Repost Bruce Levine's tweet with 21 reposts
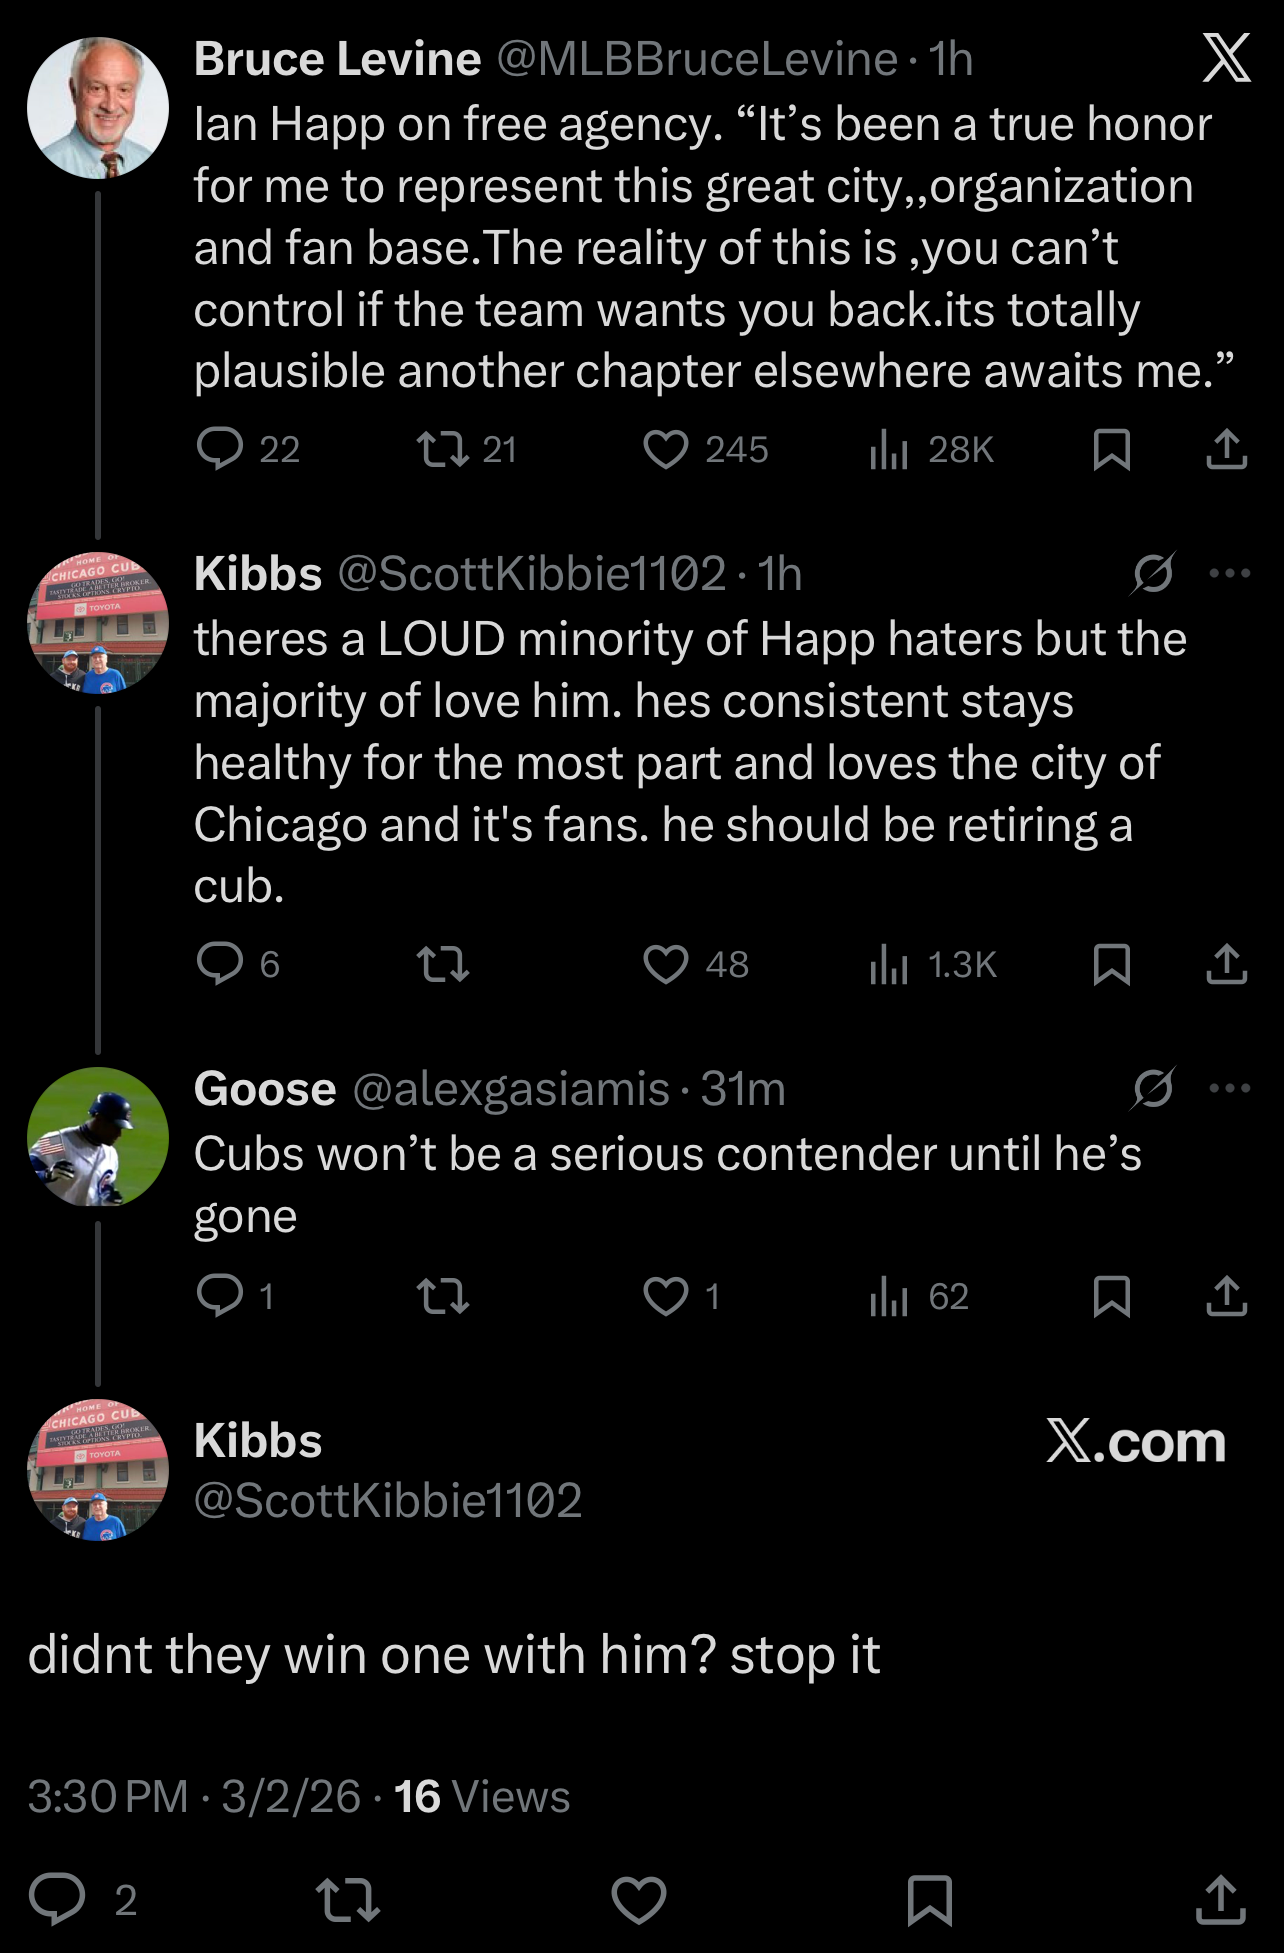Image resolution: width=1284 pixels, height=1953 pixels. coord(443,449)
